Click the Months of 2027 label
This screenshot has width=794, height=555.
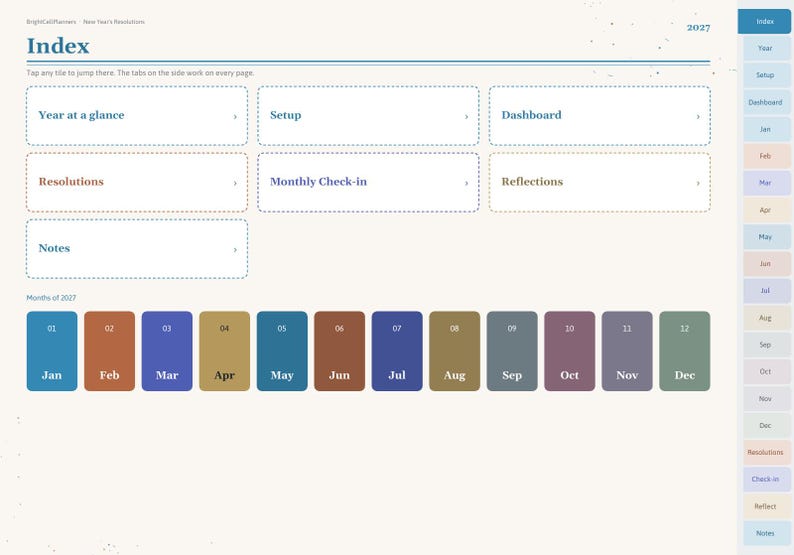[x=51, y=298]
